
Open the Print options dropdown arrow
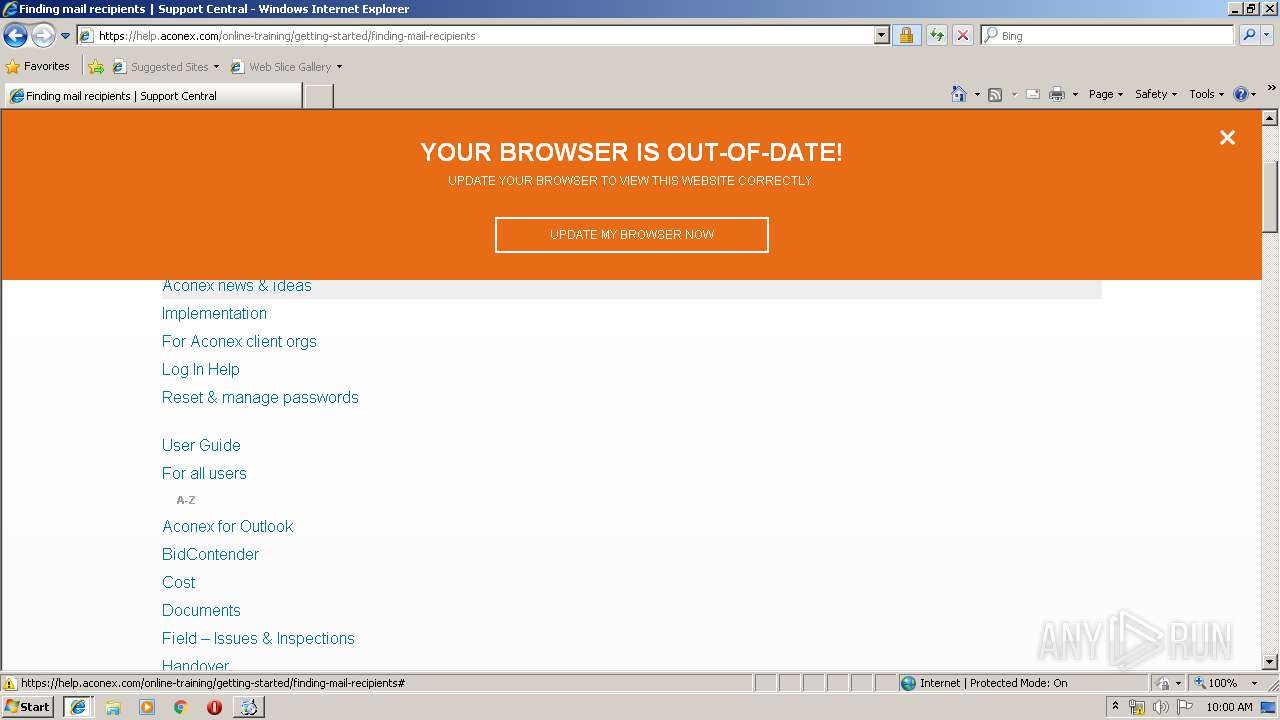(1075, 94)
